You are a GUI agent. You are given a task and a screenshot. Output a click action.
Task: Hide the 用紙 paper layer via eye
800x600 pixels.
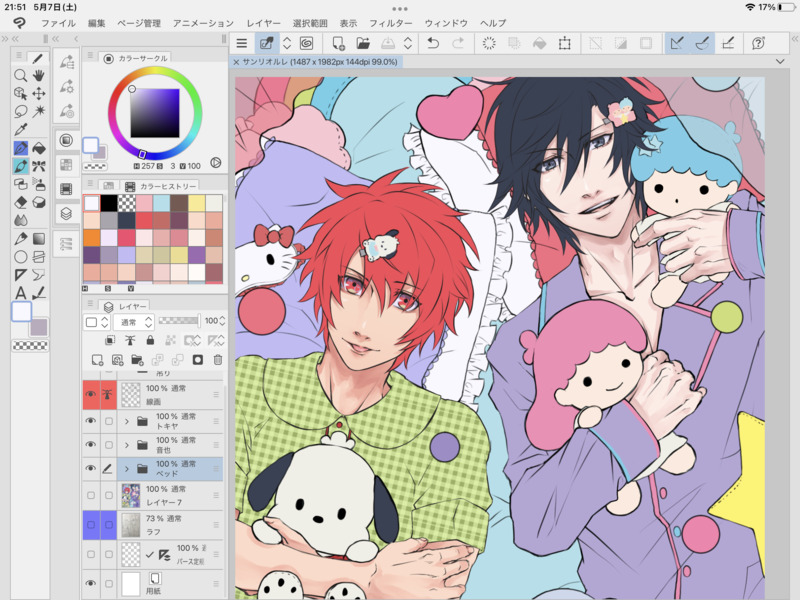[x=91, y=583]
